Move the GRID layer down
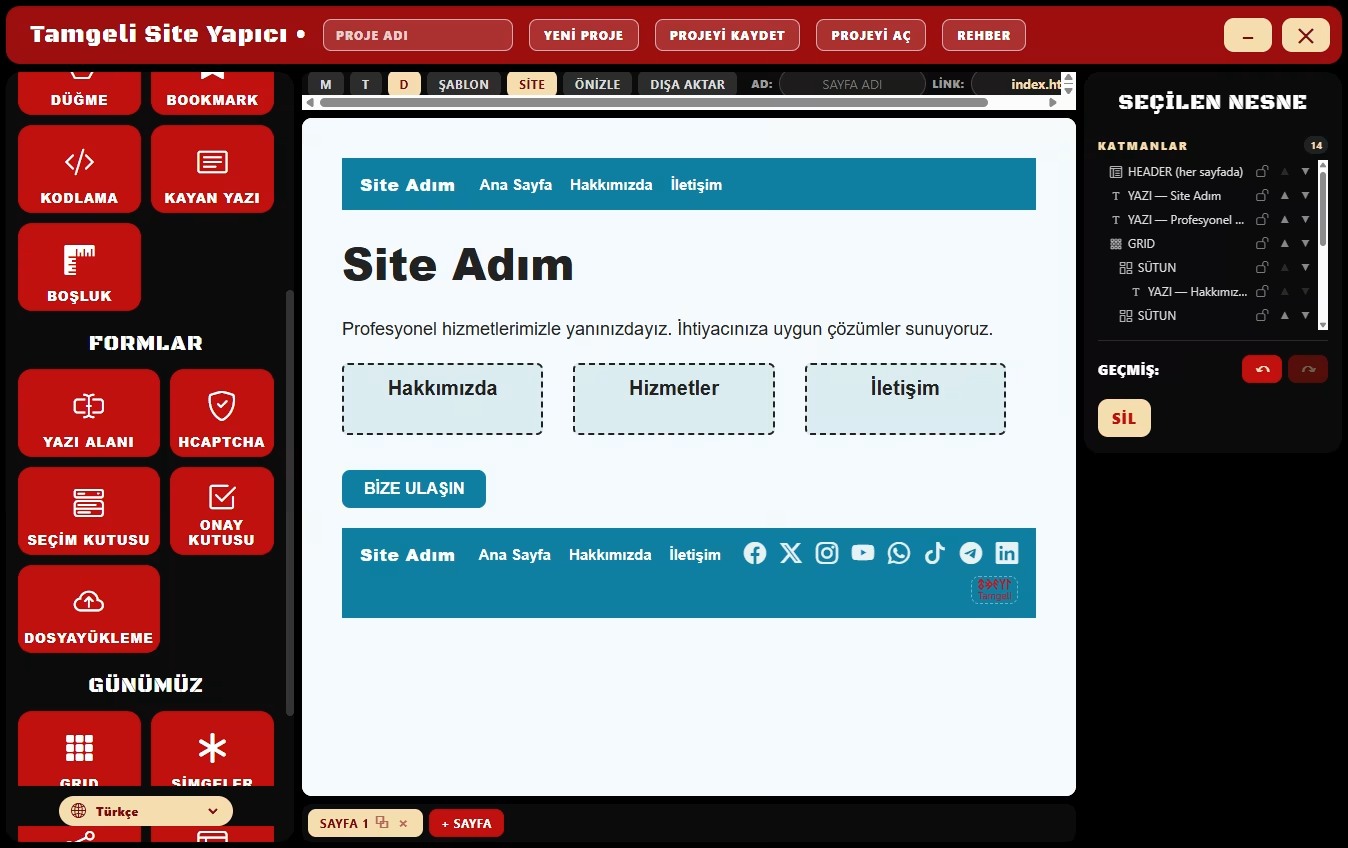Screen dimensions: 1348x848 (x=1305, y=243)
